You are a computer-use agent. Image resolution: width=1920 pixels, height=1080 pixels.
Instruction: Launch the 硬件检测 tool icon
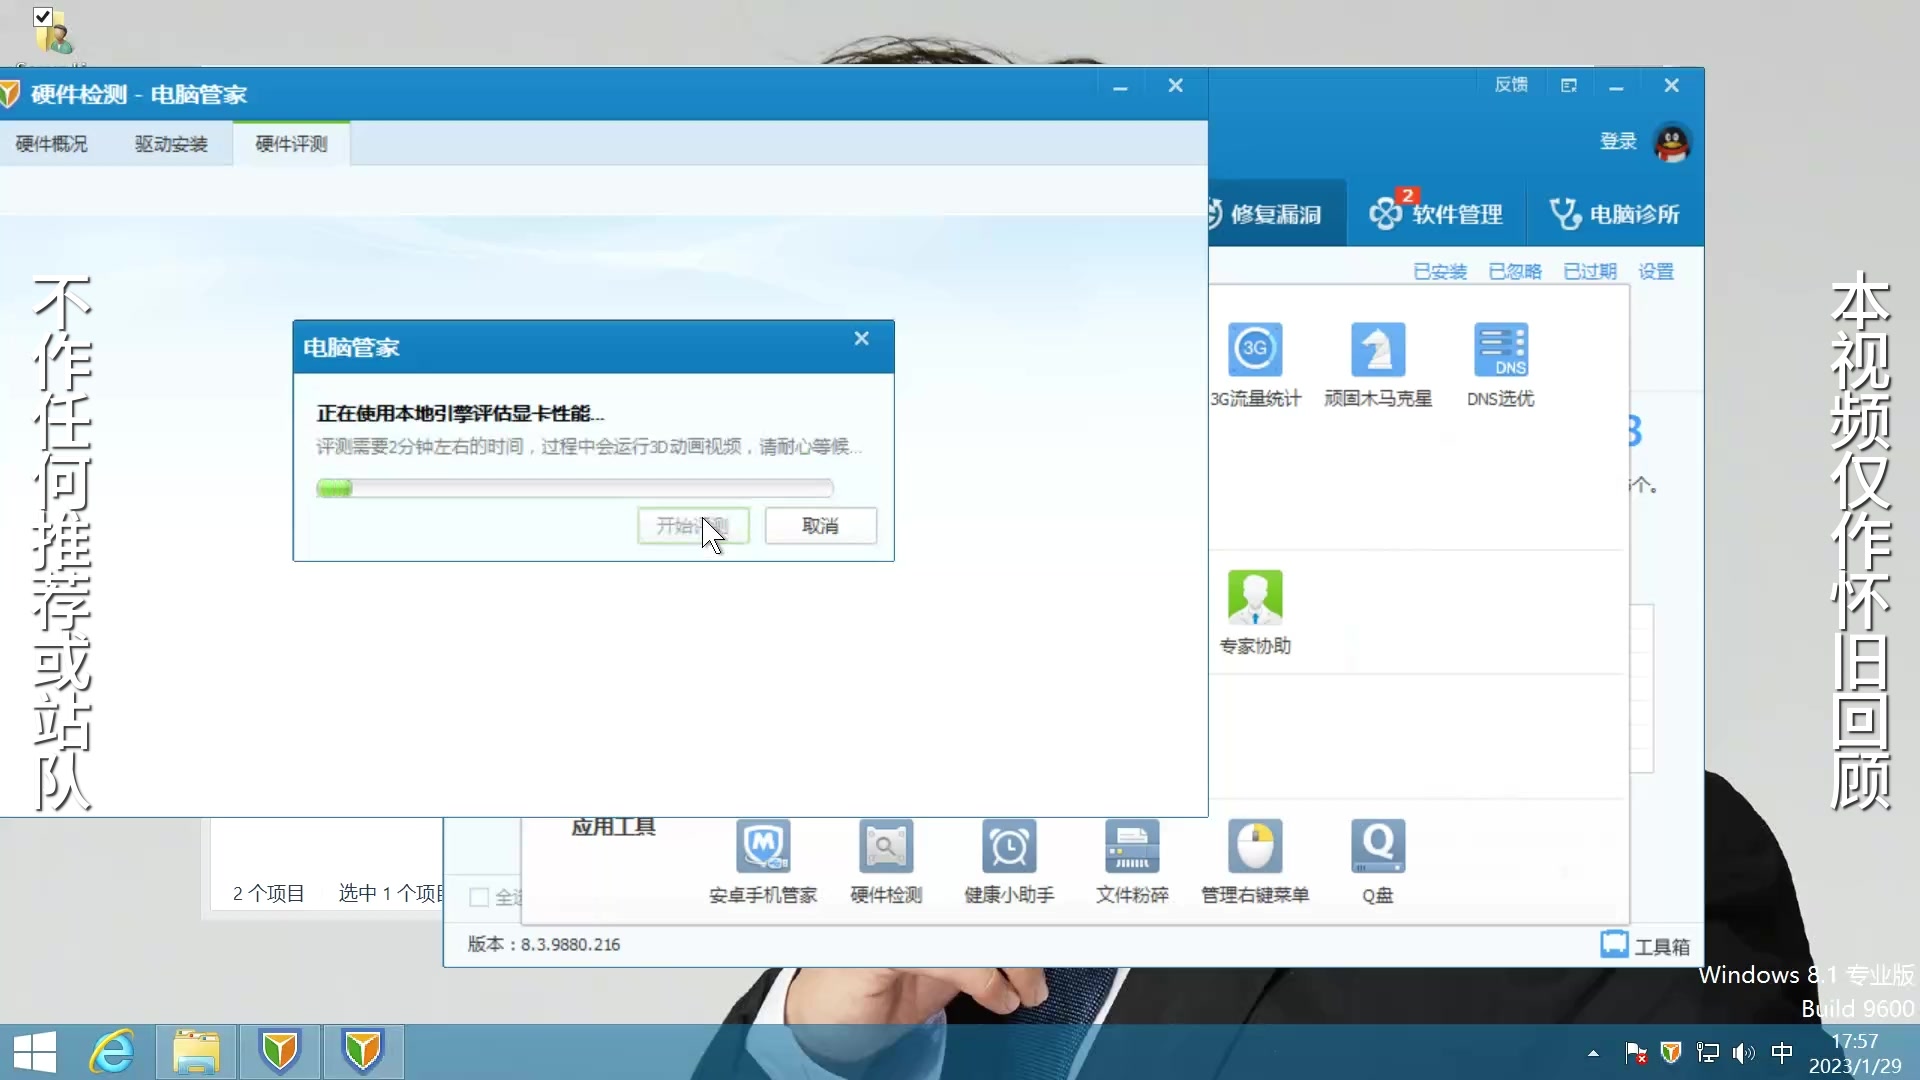click(886, 846)
